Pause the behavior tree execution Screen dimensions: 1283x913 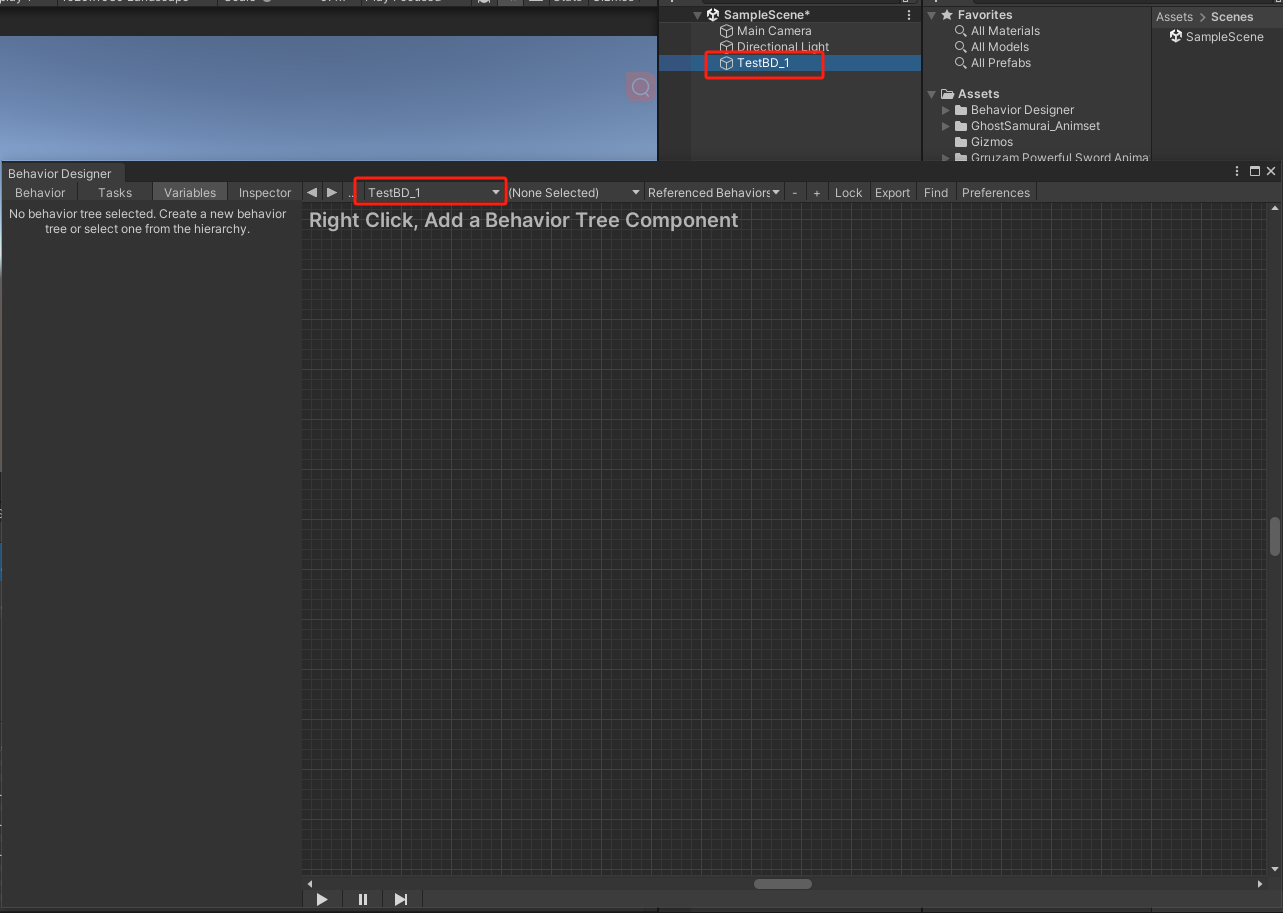(363, 899)
